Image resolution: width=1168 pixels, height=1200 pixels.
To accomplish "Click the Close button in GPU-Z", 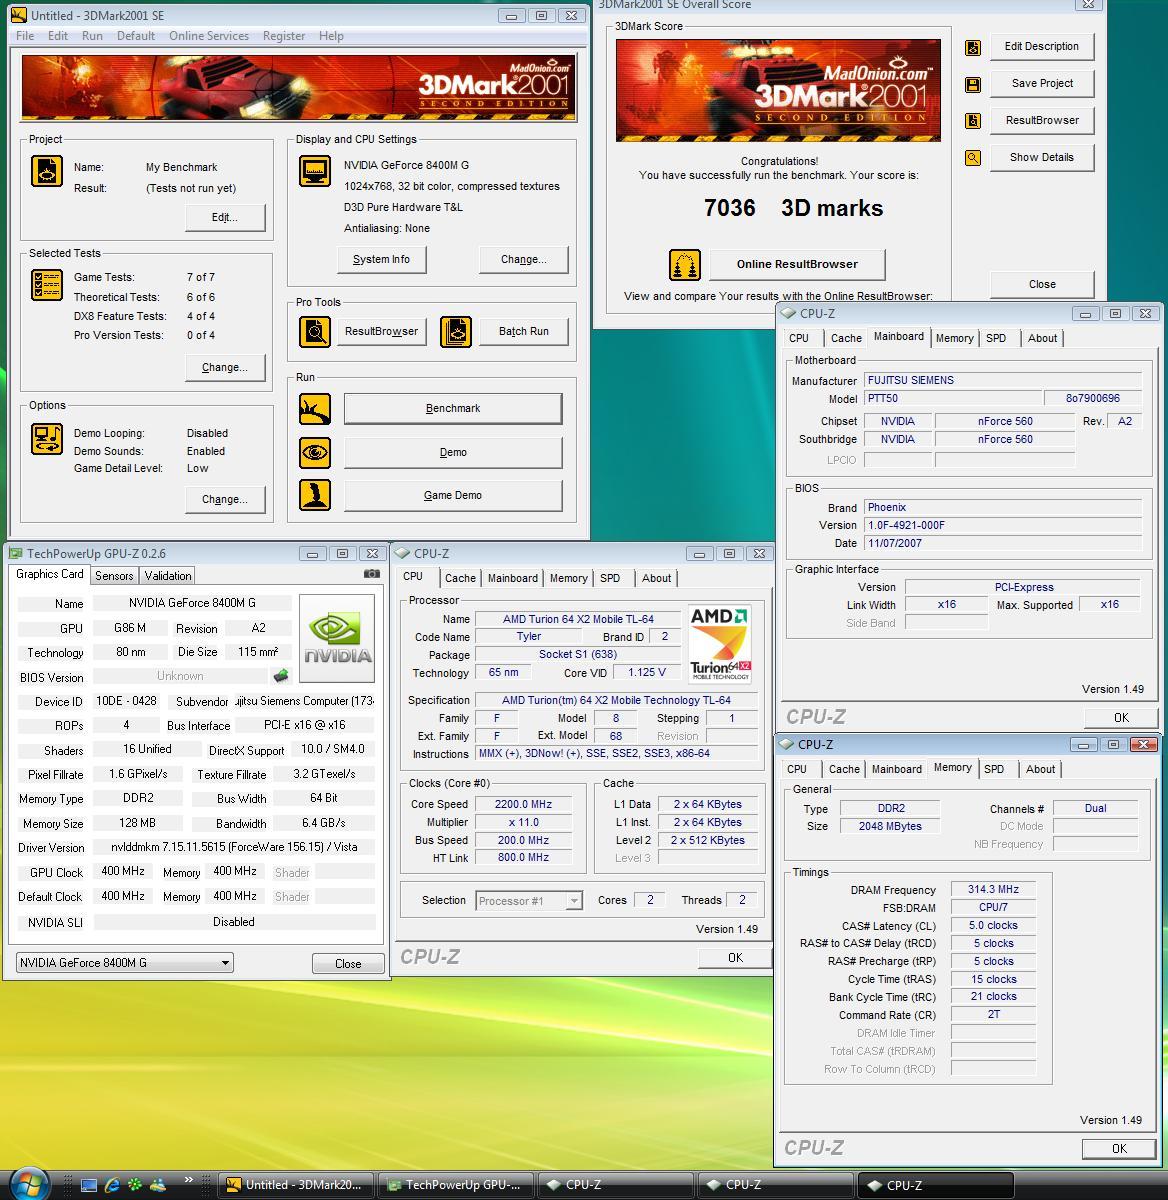I will click(x=348, y=964).
